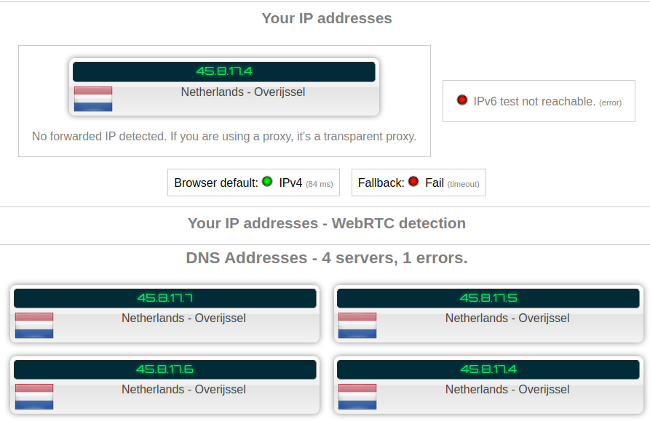Click DNS server address 45.8.17.6
Image resolution: width=650 pixels, height=421 pixels.
pyautogui.click(x=165, y=369)
